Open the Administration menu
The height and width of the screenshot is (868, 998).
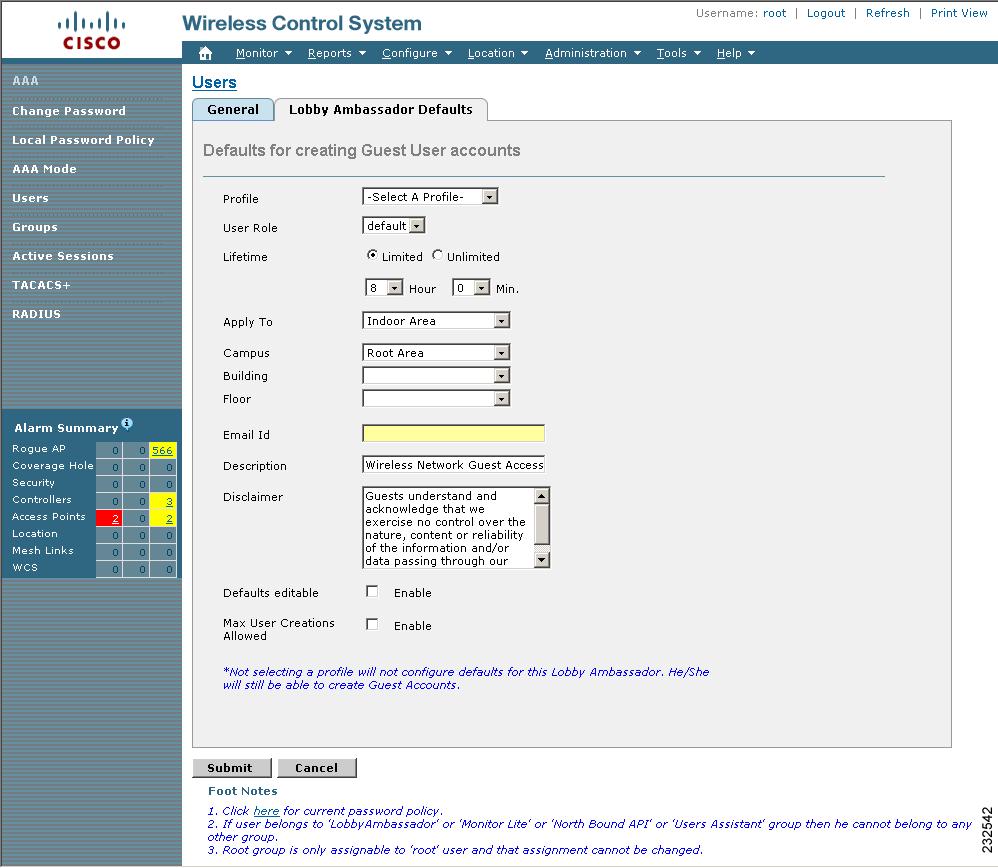(593, 53)
